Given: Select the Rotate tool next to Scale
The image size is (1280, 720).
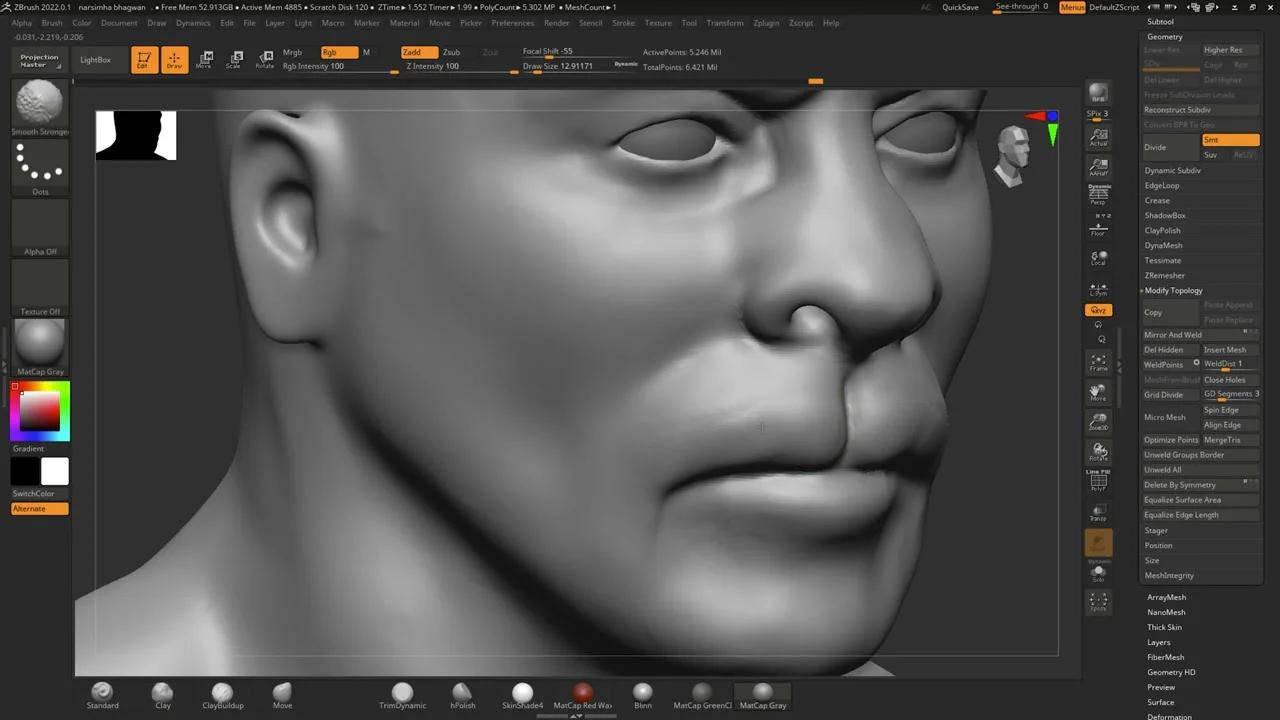Looking at the screenshot, I should click(265, 60).
